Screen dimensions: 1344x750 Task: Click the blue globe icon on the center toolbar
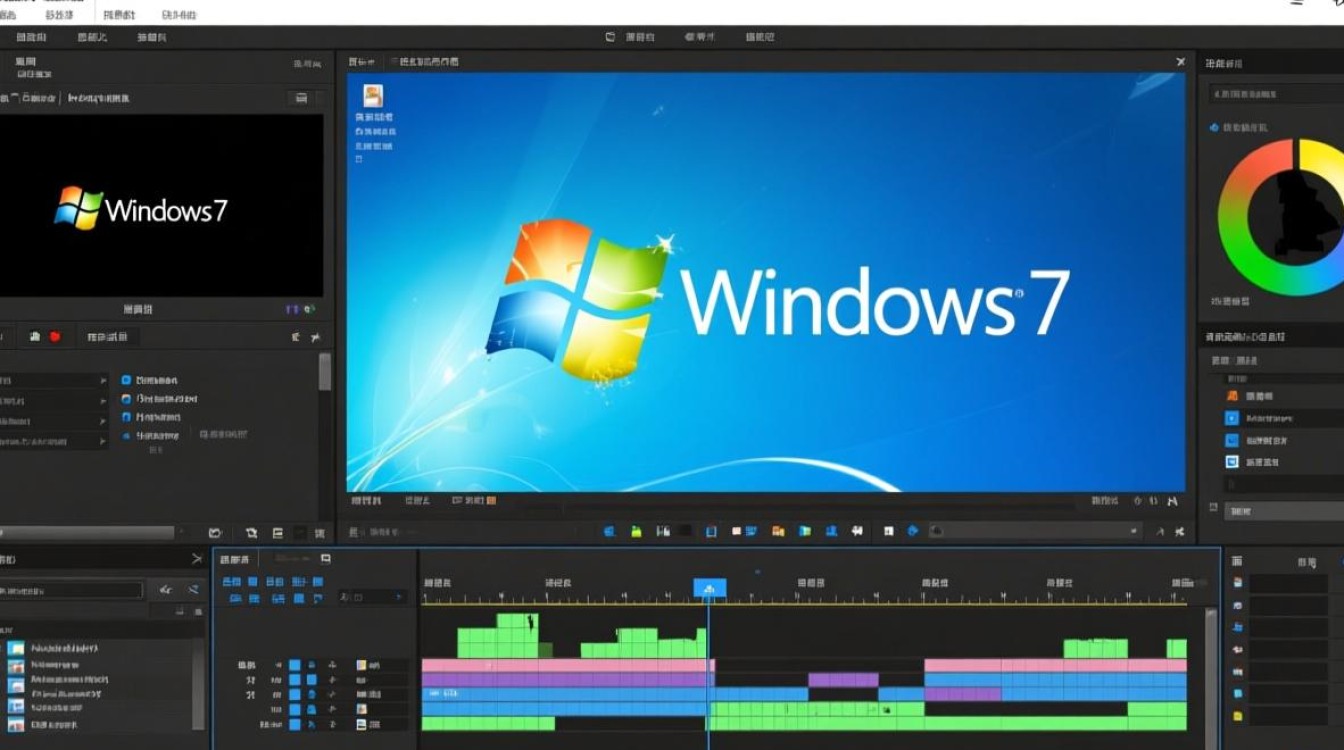[x=912, y=532]
